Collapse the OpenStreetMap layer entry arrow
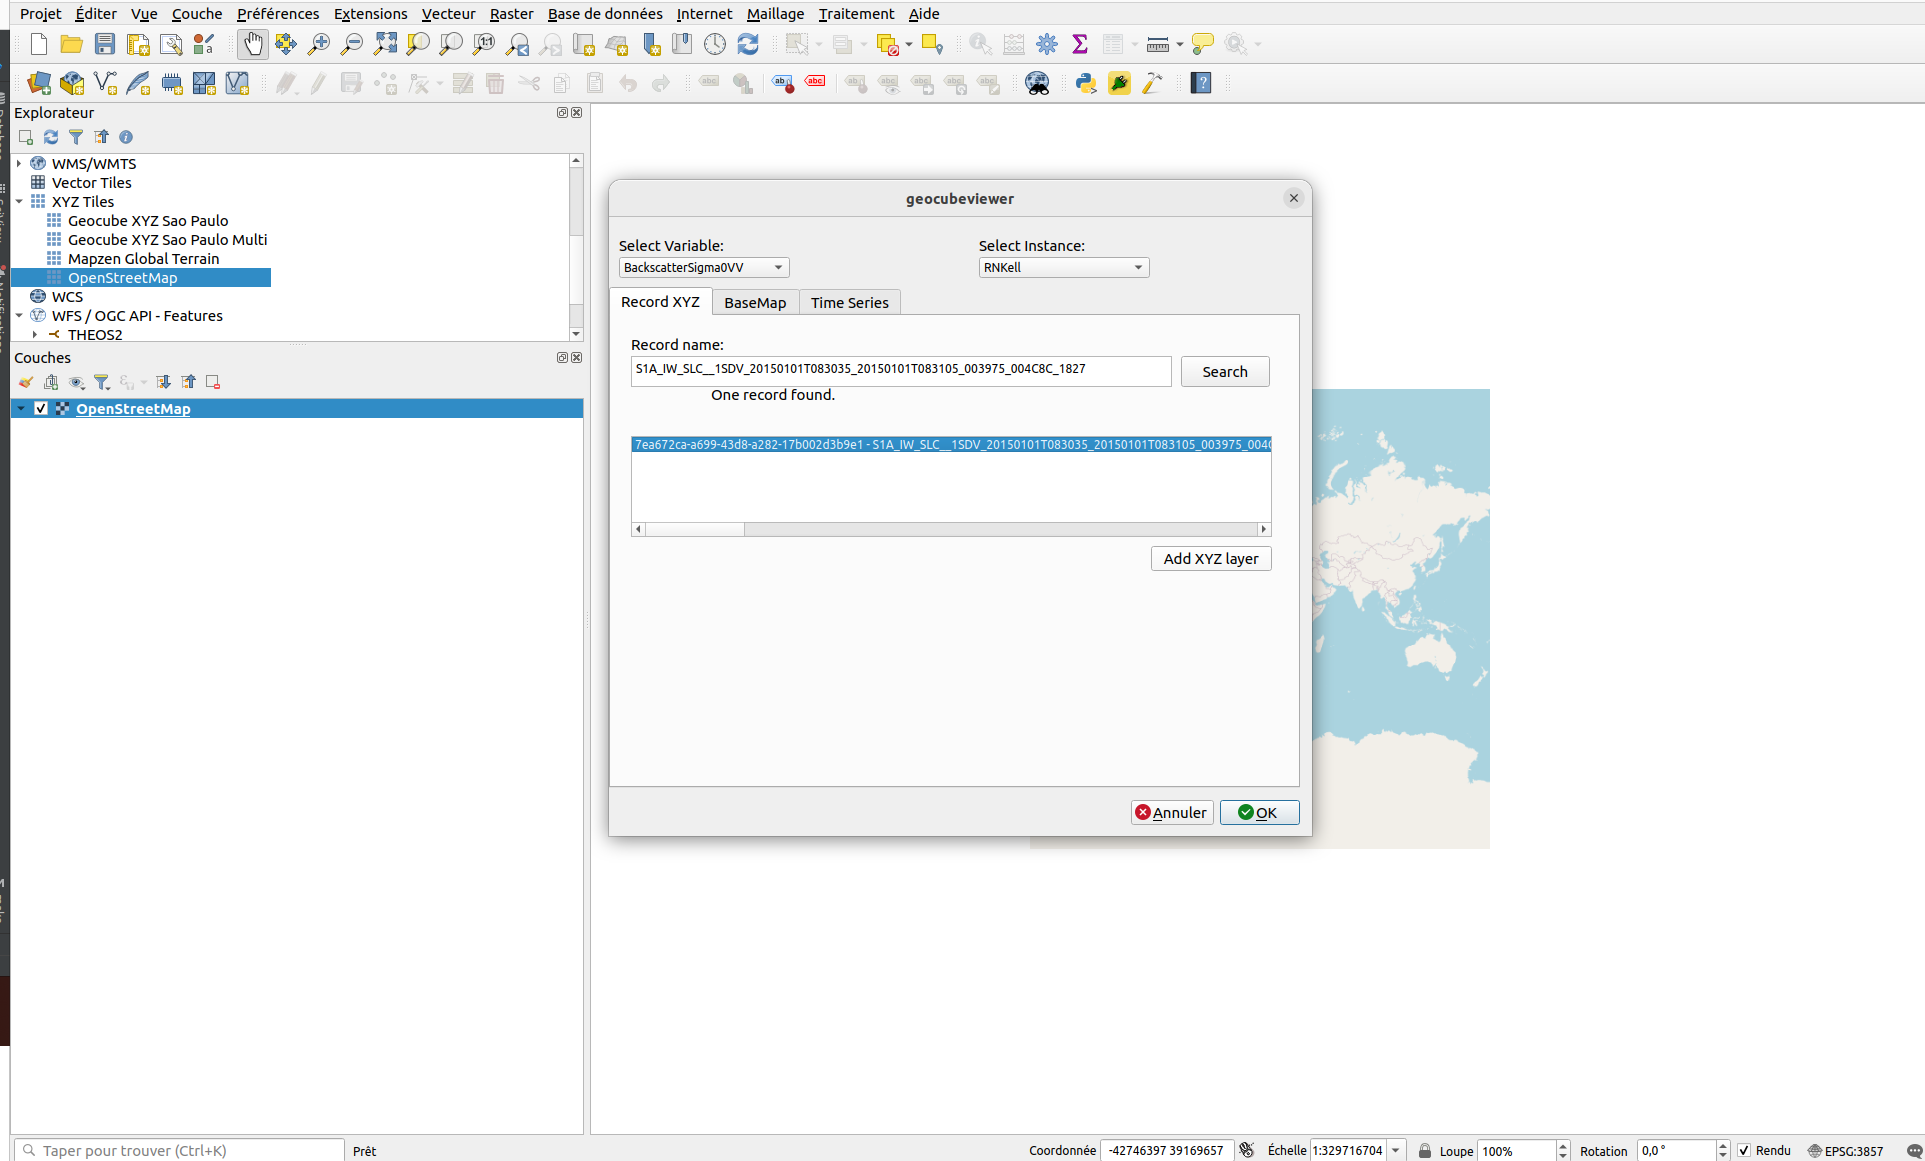Image resolution: width=1925 pixels, height=1161 pixels. coord(22,408)
